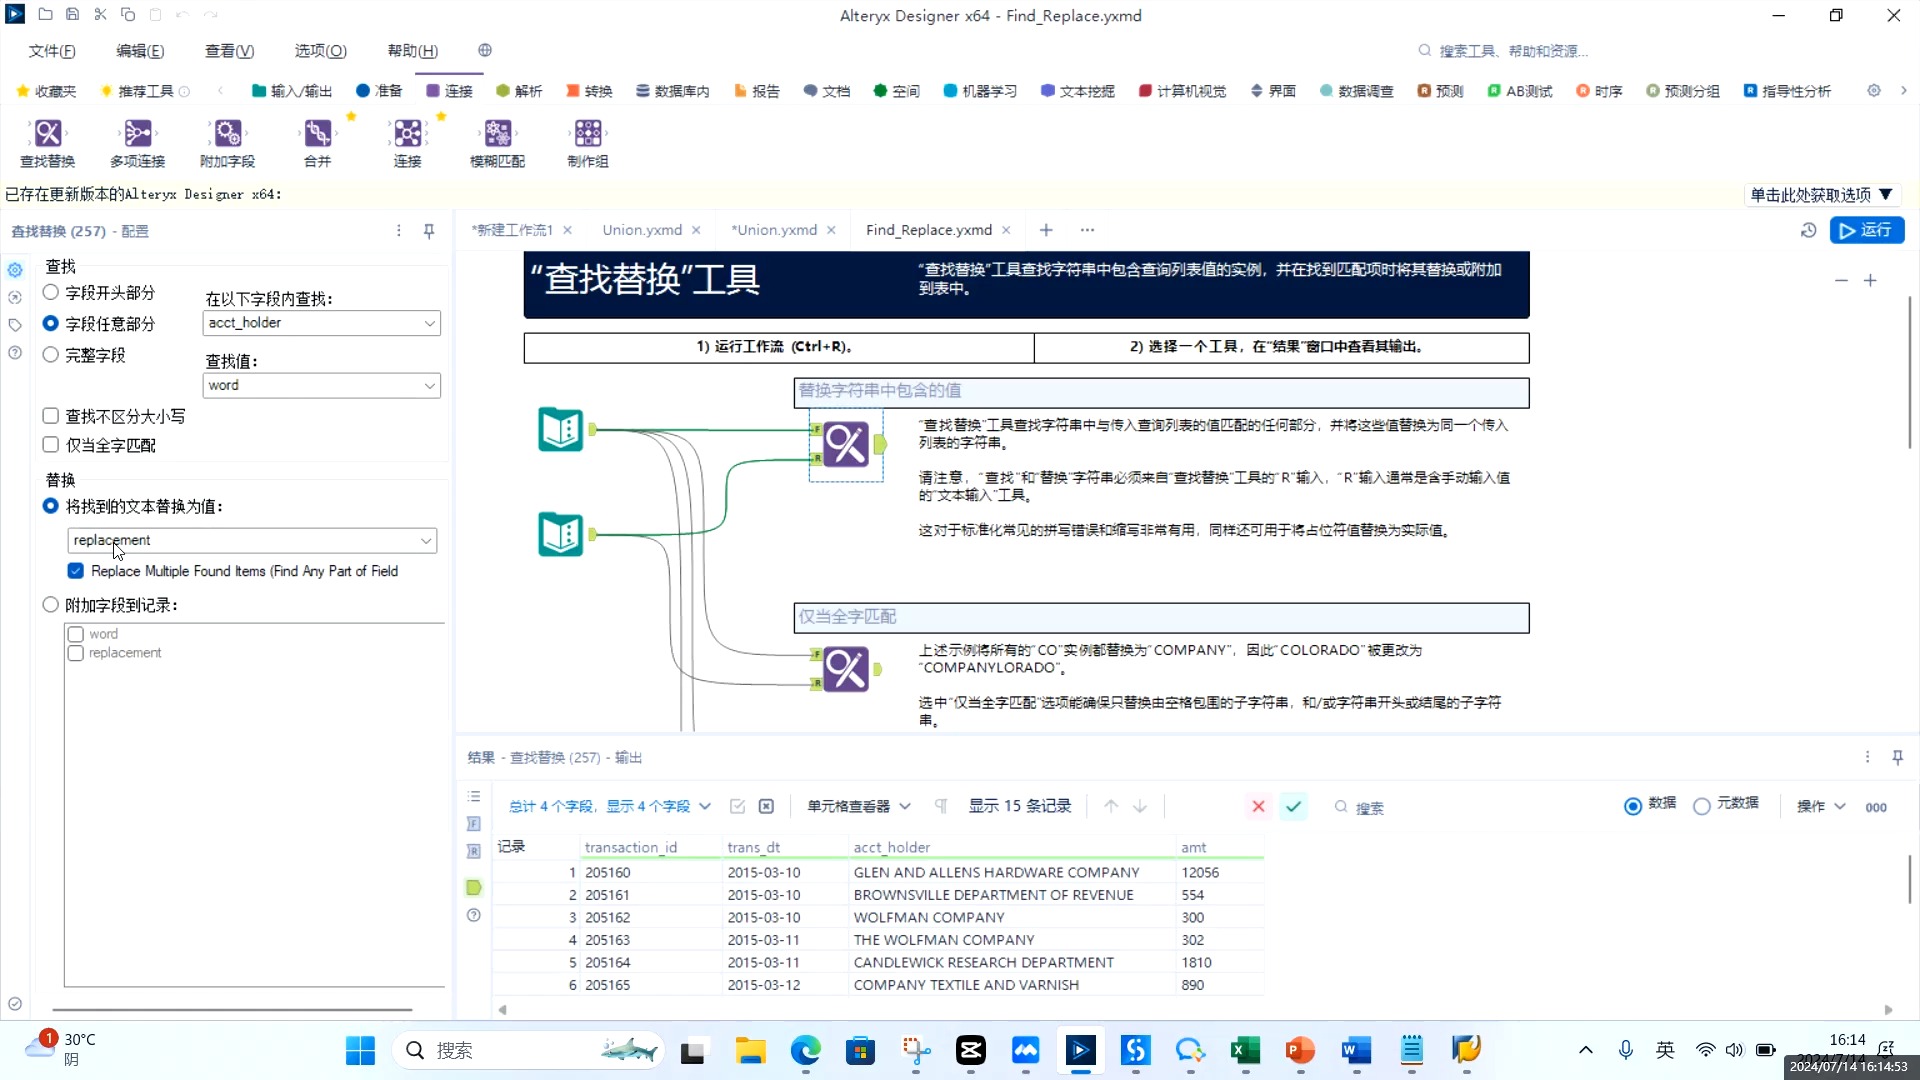Open the 单元格查看器 dropdown in results pane
Image resolution: width=1920 pixels, height=1080 pixels.
857,806
